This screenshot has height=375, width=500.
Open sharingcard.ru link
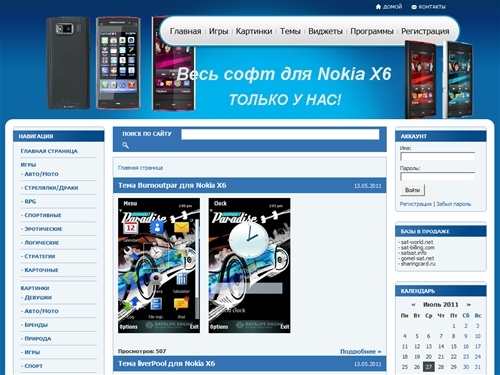coord(418,263)
